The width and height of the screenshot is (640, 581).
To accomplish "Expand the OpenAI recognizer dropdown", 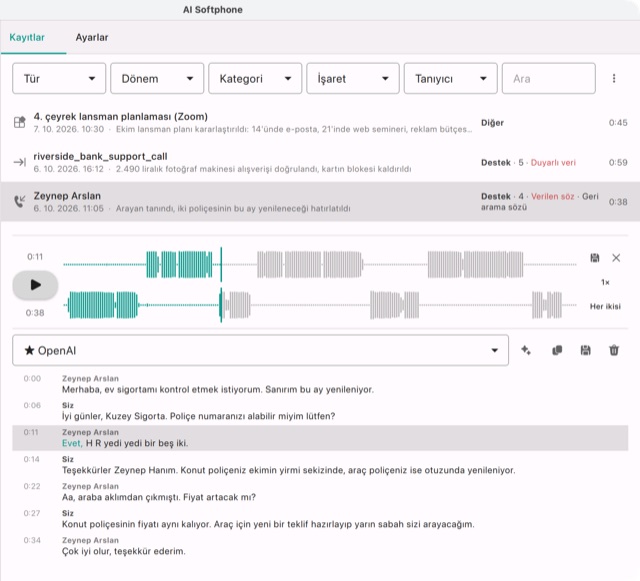I will pyautogui.click(x=260, y=350).
